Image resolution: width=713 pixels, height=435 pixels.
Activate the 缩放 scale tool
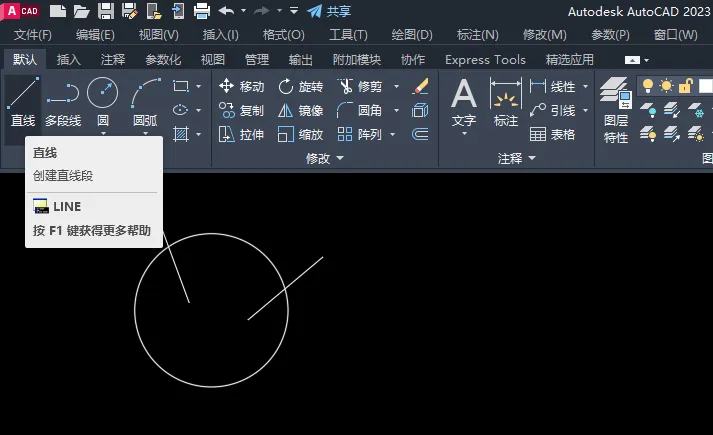(301, 134)
